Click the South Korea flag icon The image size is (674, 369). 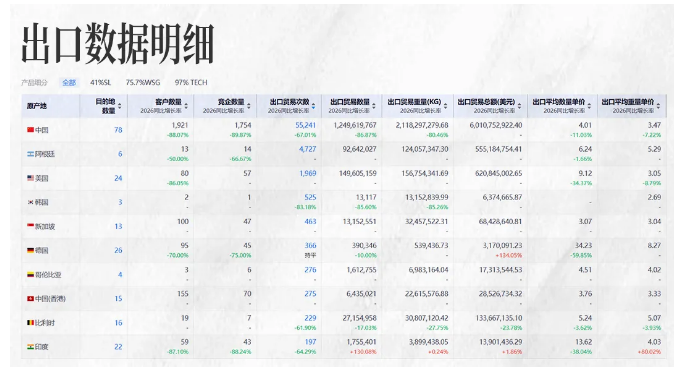[31, 202]
